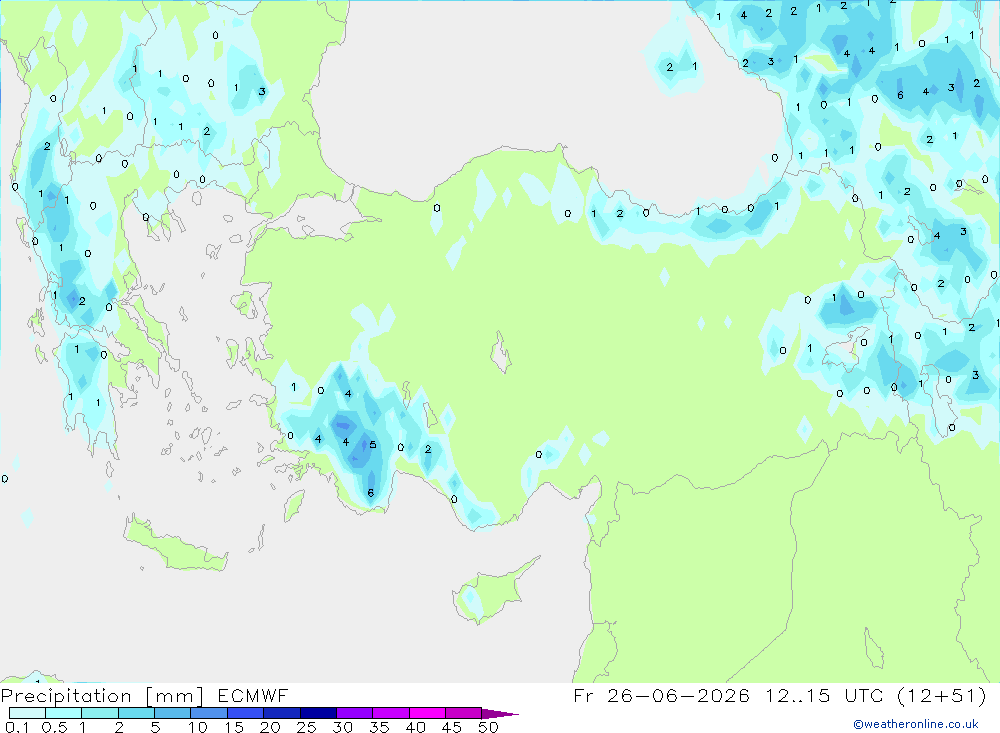Select the 25–30 mm navy legend swatch
Screen dimensions: 1000x733
318,713
